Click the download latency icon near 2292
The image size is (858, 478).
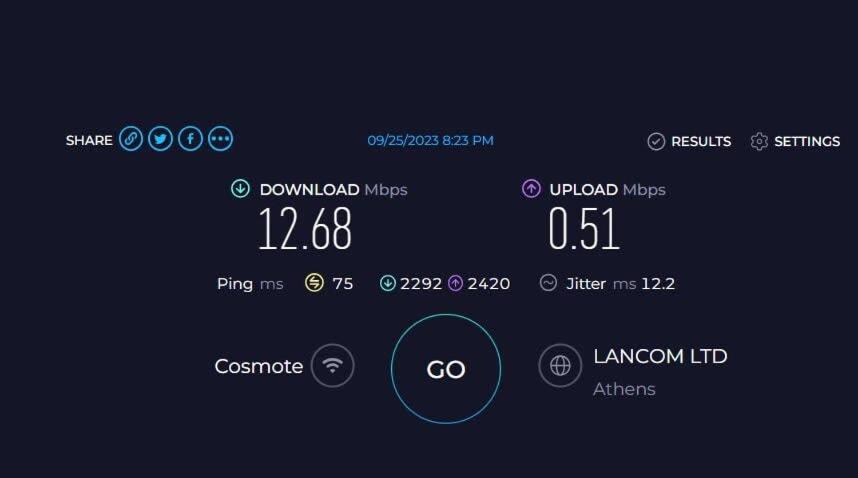[x=387, y=283]
